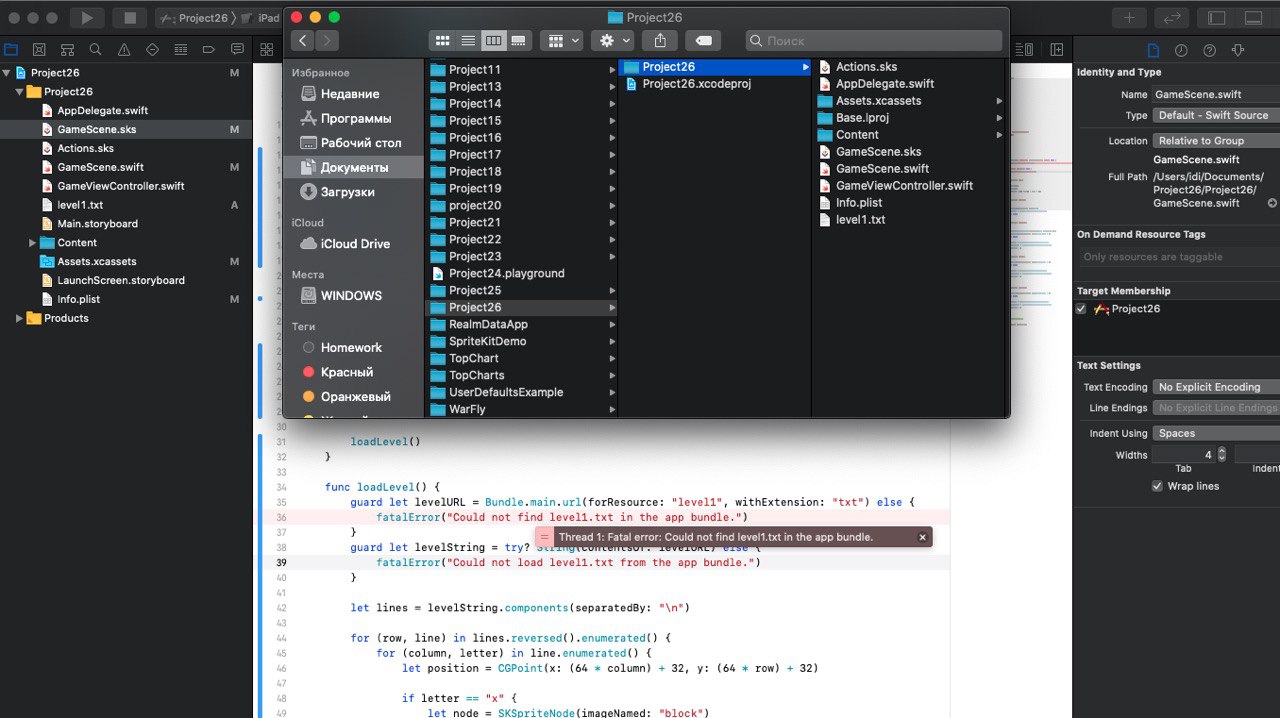
Task: Open the Symbol navigator
Action: pyautogui.click(x=67, y=49)
